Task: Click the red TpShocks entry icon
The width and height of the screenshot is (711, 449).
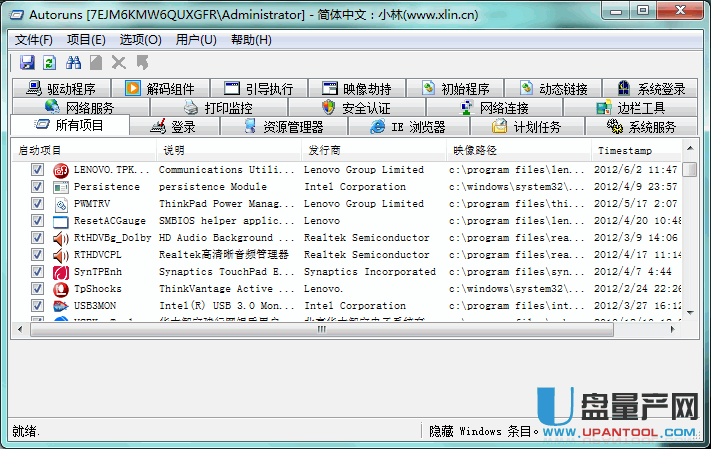Action: [x=61, y=289]
